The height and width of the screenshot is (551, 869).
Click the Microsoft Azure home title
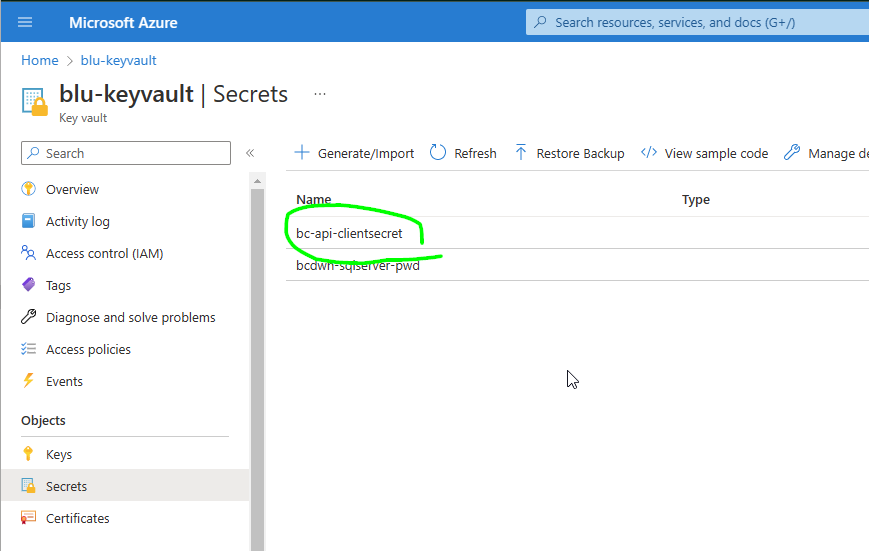(123, 23)
